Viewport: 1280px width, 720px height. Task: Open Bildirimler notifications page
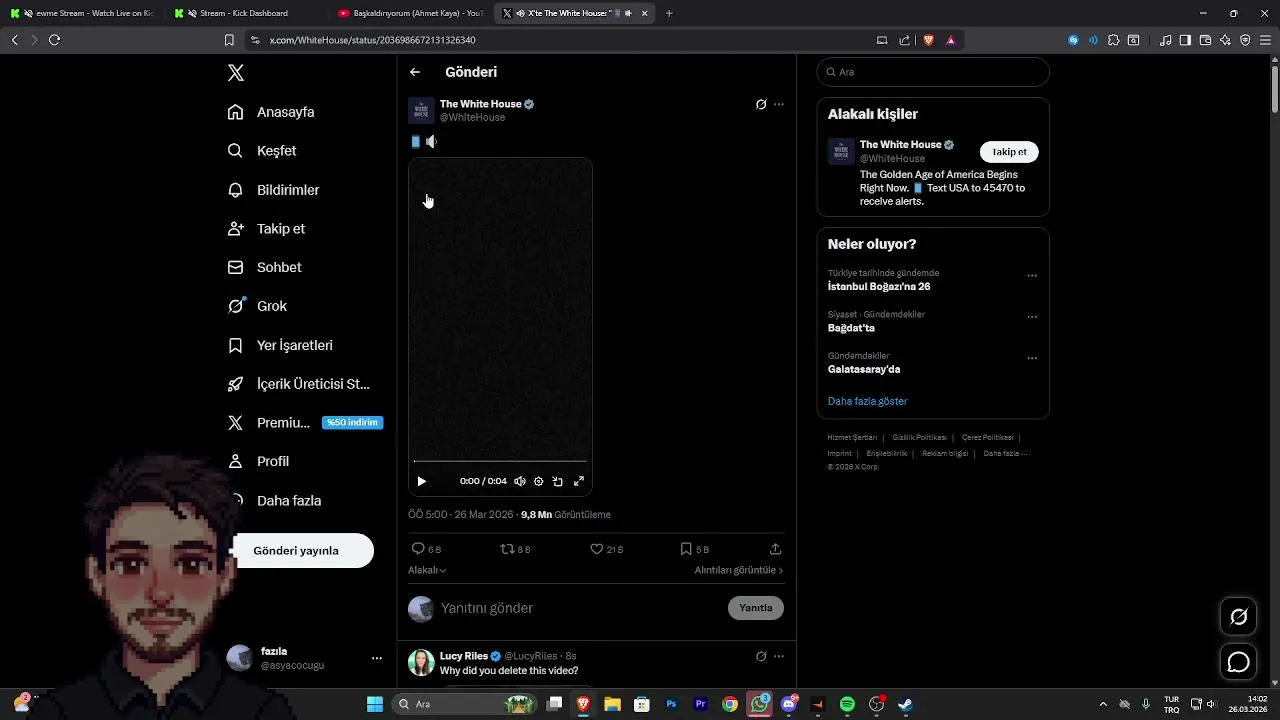click(274, 190)
